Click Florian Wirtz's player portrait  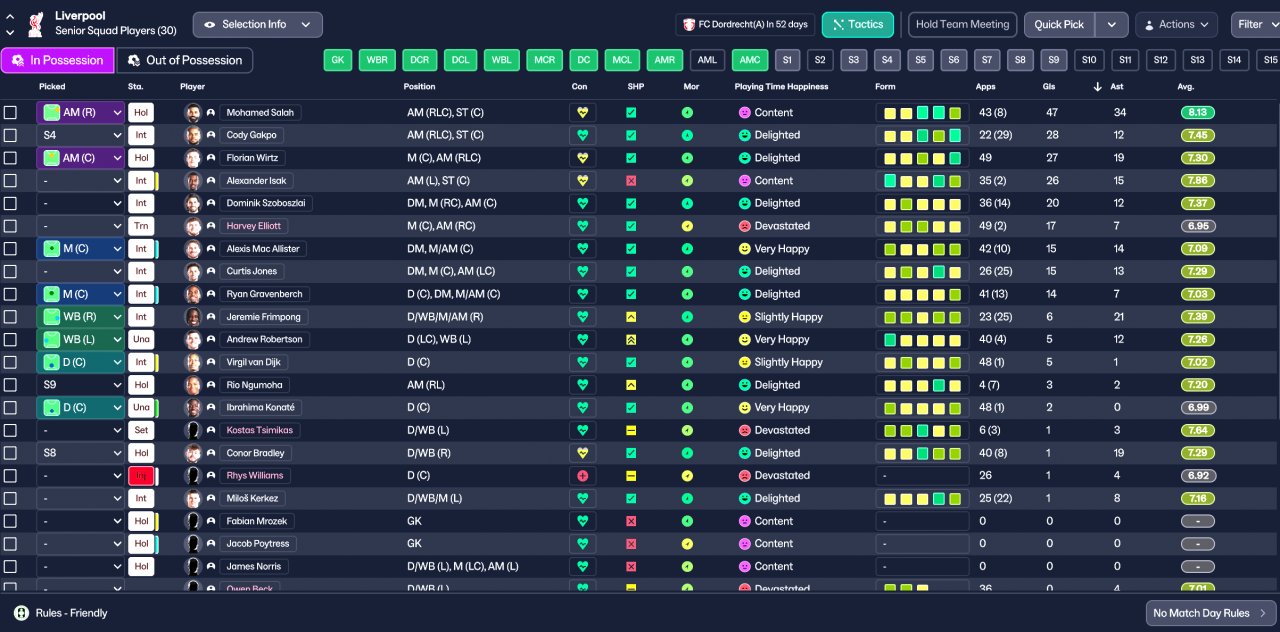193,158
